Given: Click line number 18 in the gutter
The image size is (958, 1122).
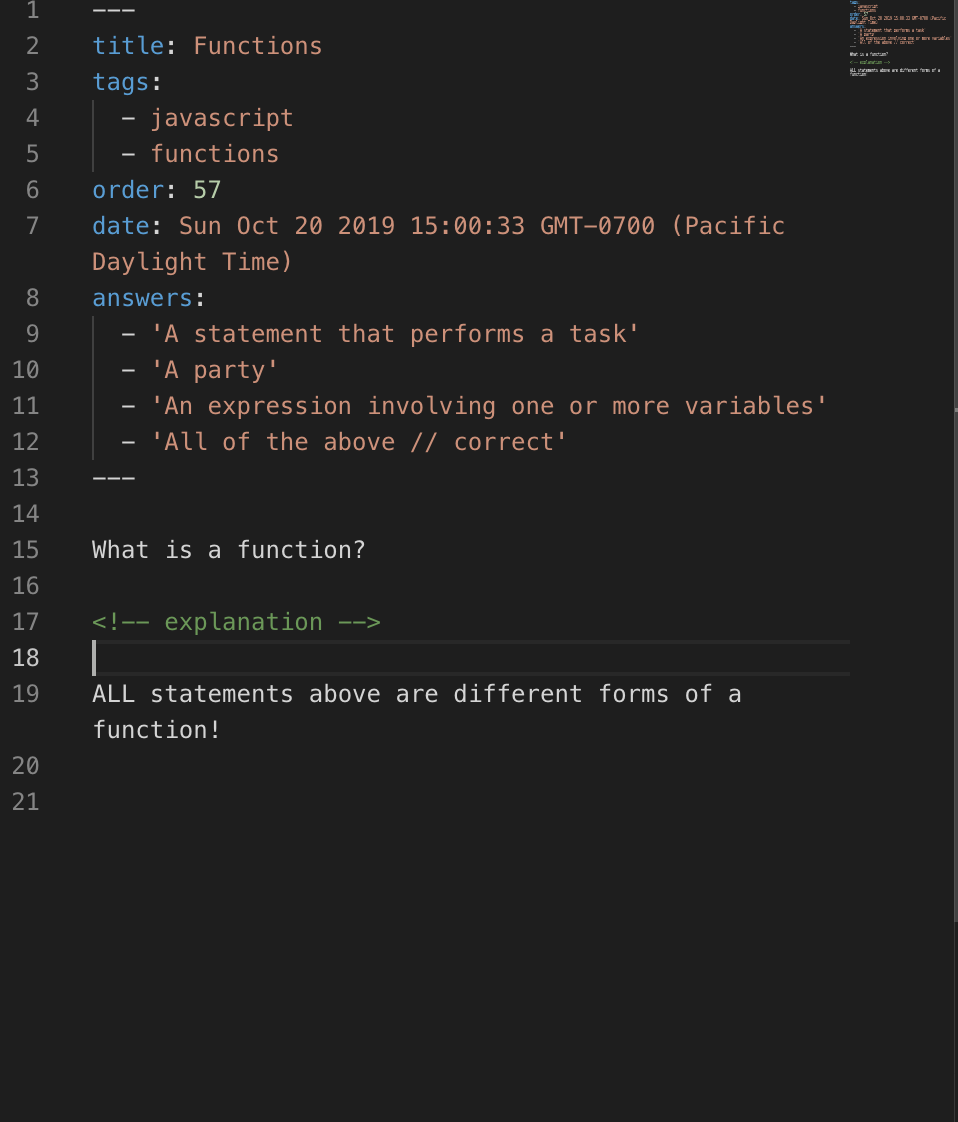Looking at the screenshot, I should [26, 658].
